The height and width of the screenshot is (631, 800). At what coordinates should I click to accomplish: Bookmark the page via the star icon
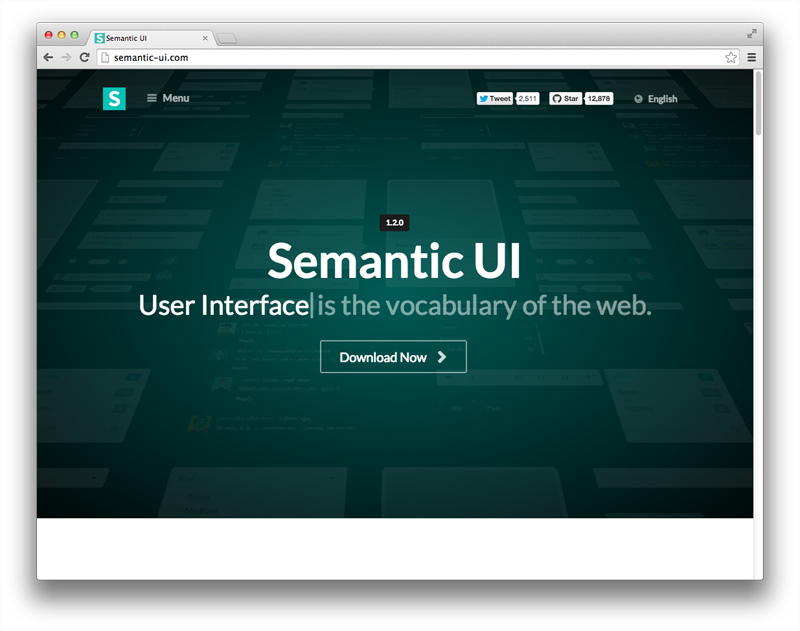731,57
